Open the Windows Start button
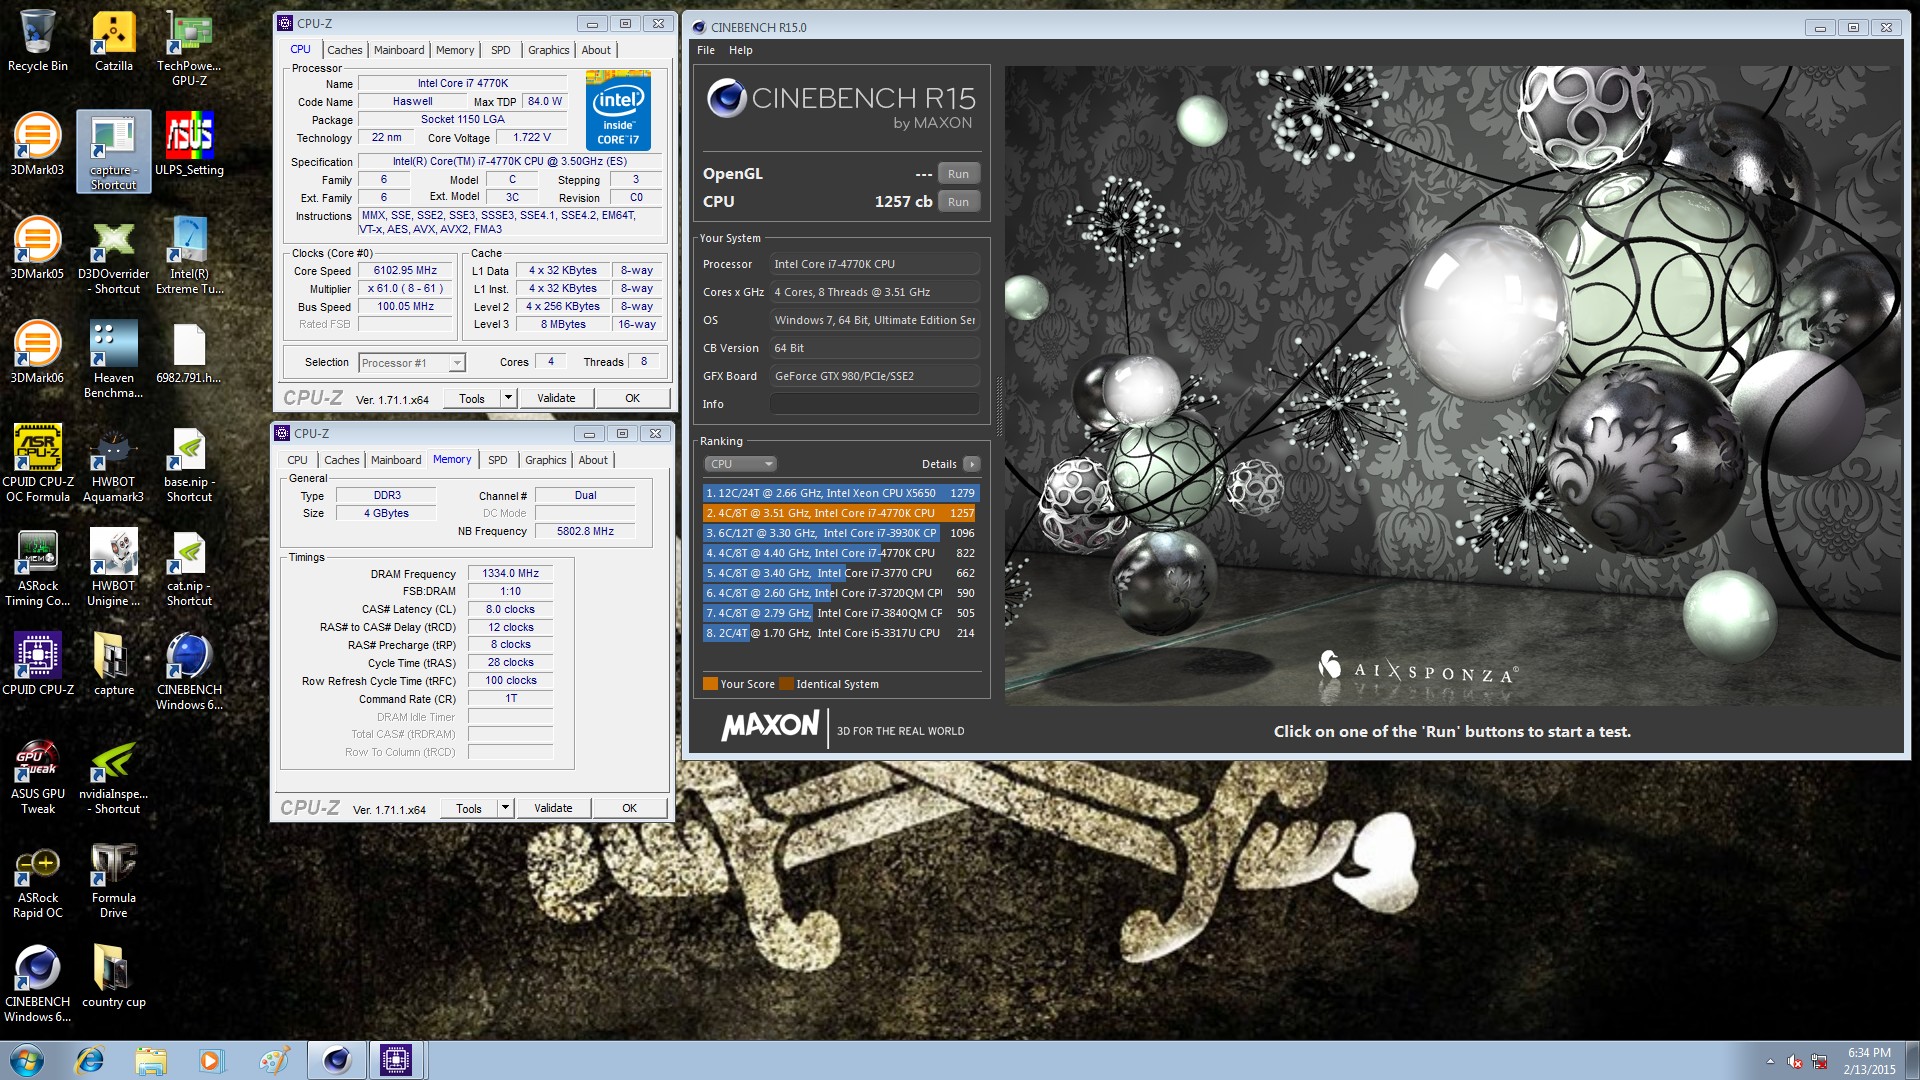Image resolution: width=1920 pixels, height=1080 pixels. coord(27,1060)
